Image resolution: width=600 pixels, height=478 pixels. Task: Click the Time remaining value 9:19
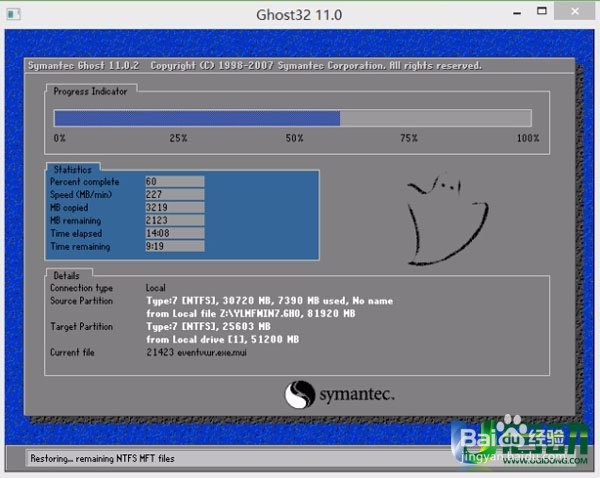[174, 246]
